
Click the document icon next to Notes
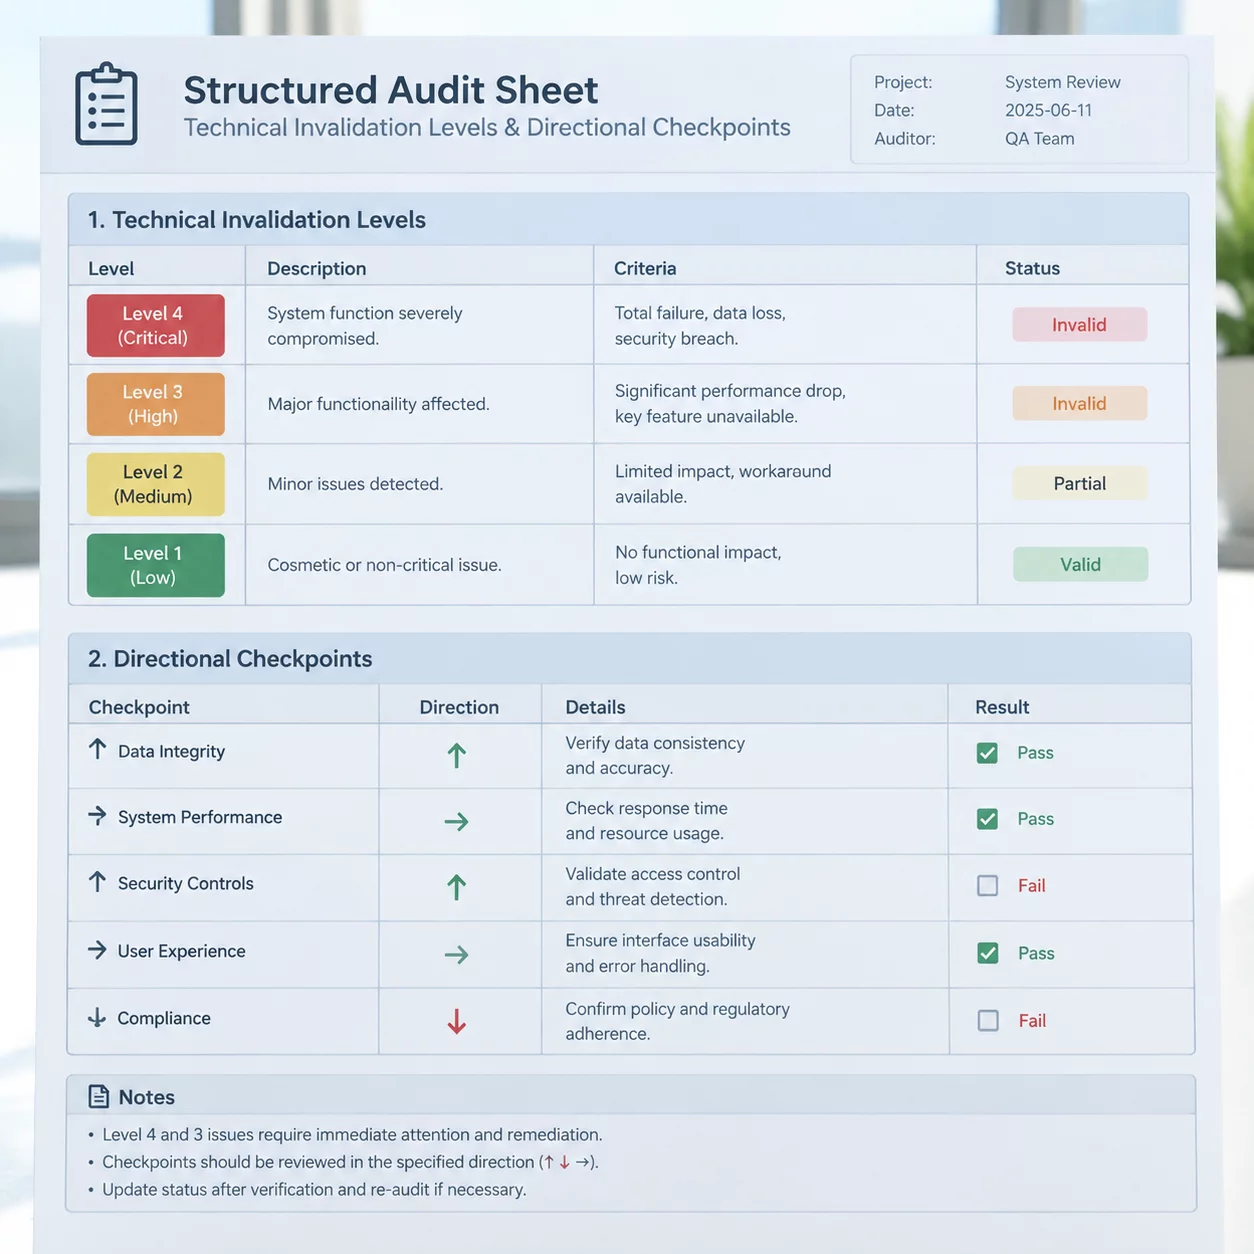(99, 1096)
